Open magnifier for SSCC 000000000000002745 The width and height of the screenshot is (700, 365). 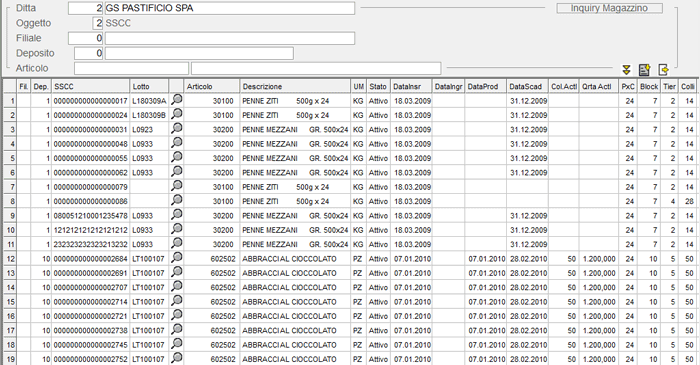[x=177, y=344]
